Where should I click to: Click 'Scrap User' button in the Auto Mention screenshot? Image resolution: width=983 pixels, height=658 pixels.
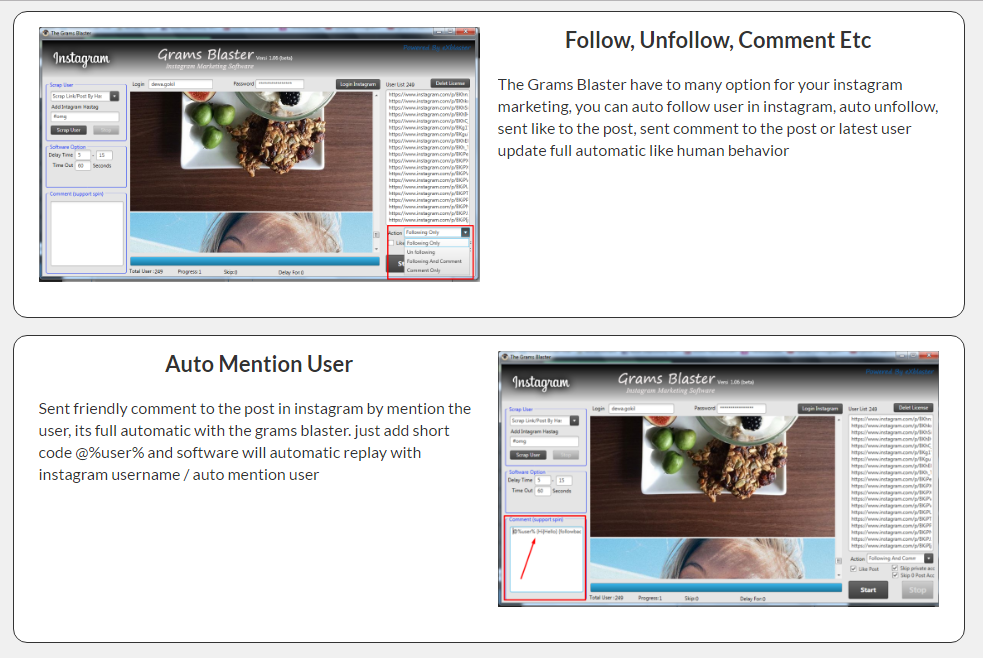(528, 455)
